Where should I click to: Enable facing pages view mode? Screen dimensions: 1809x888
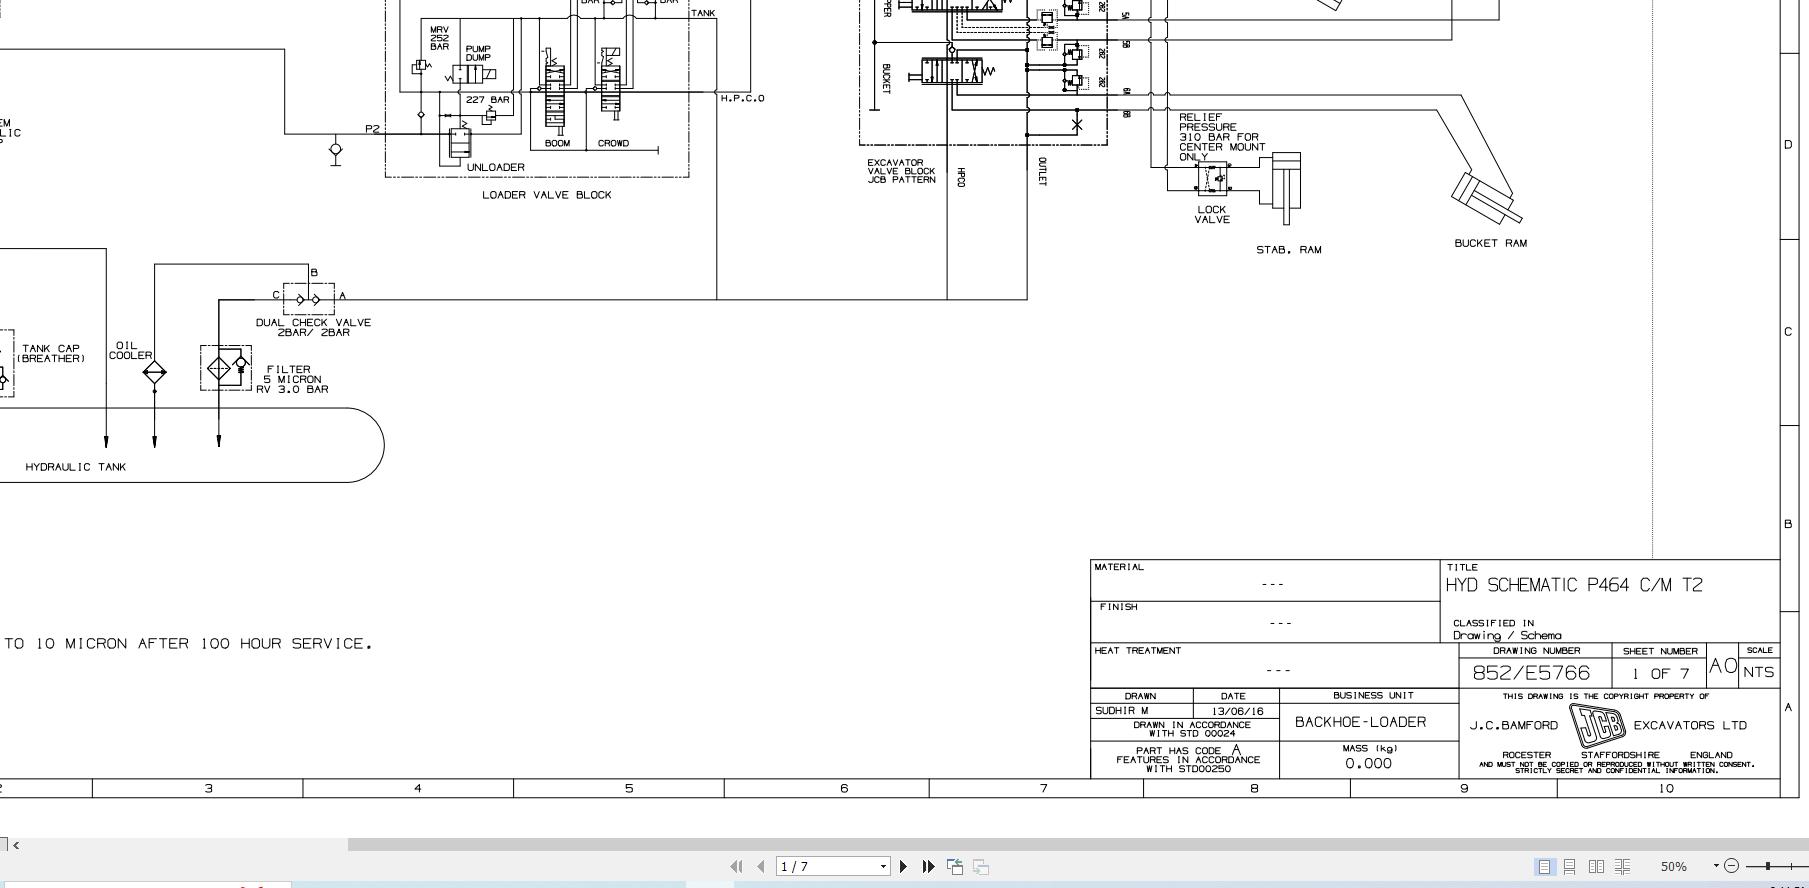1597,867
